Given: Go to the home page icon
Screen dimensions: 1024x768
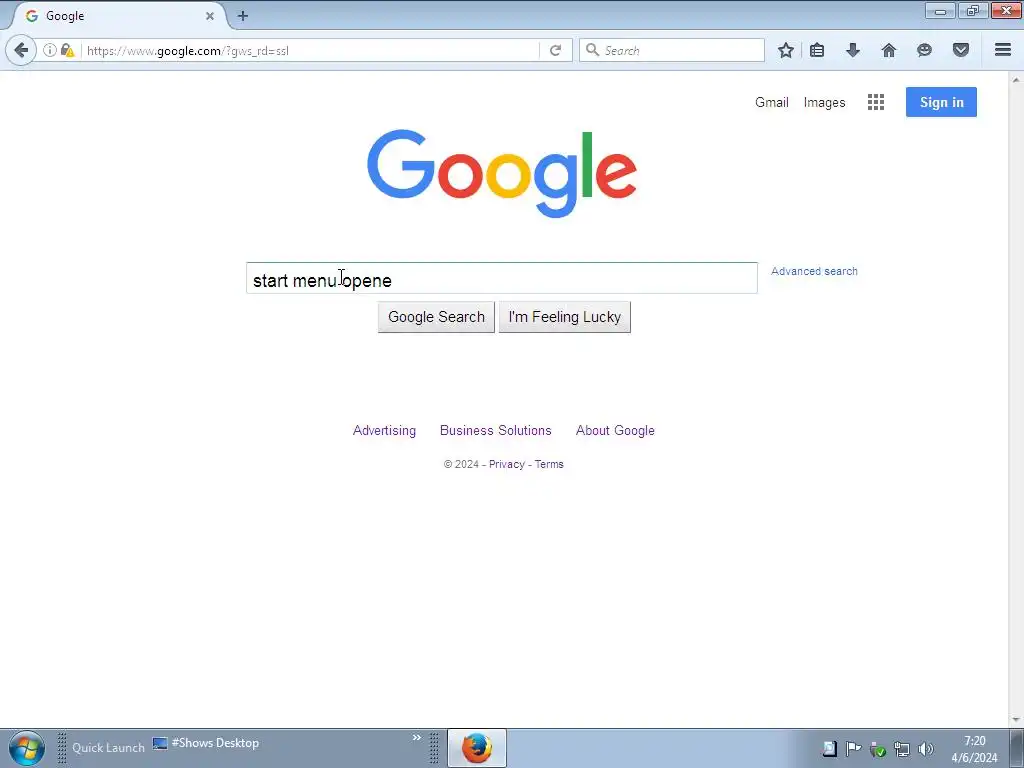Looking at the screenshot, I should coord(889,50).
